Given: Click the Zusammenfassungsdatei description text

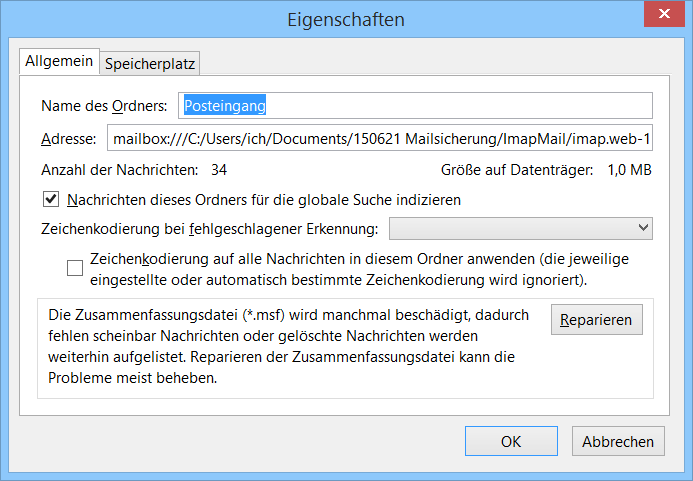Looking at the screenshot, I should click(289, 346).
